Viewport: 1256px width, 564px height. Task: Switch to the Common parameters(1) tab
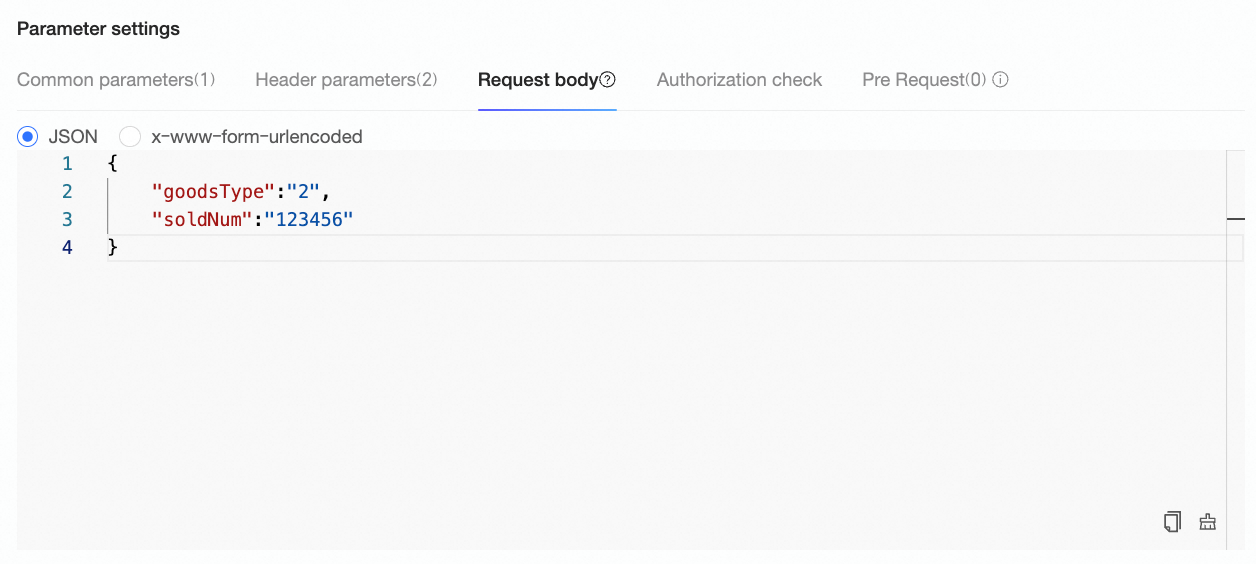tap(116, 80)
